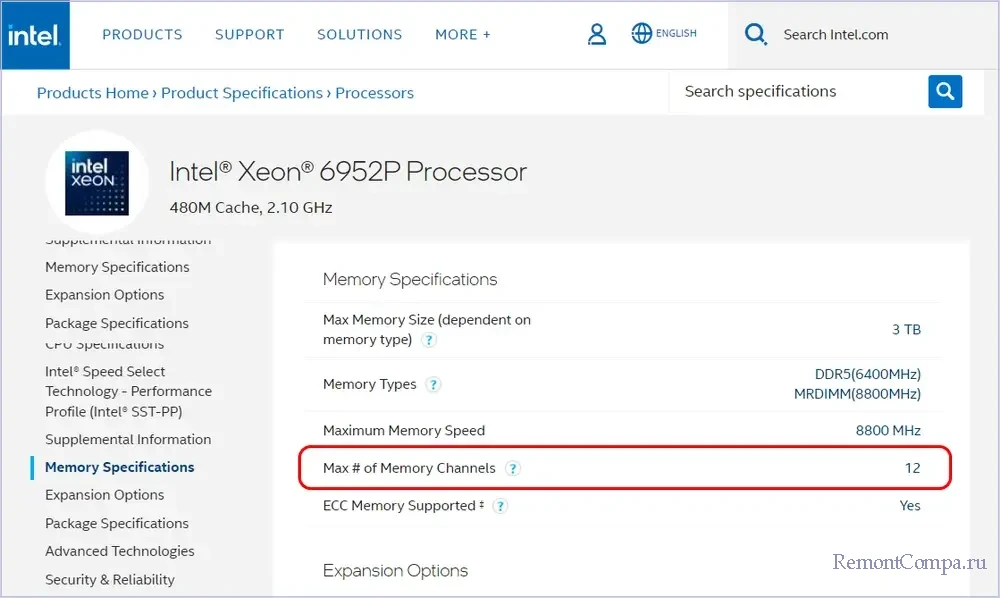Click the Intel.com search magnifier icon

756,34
